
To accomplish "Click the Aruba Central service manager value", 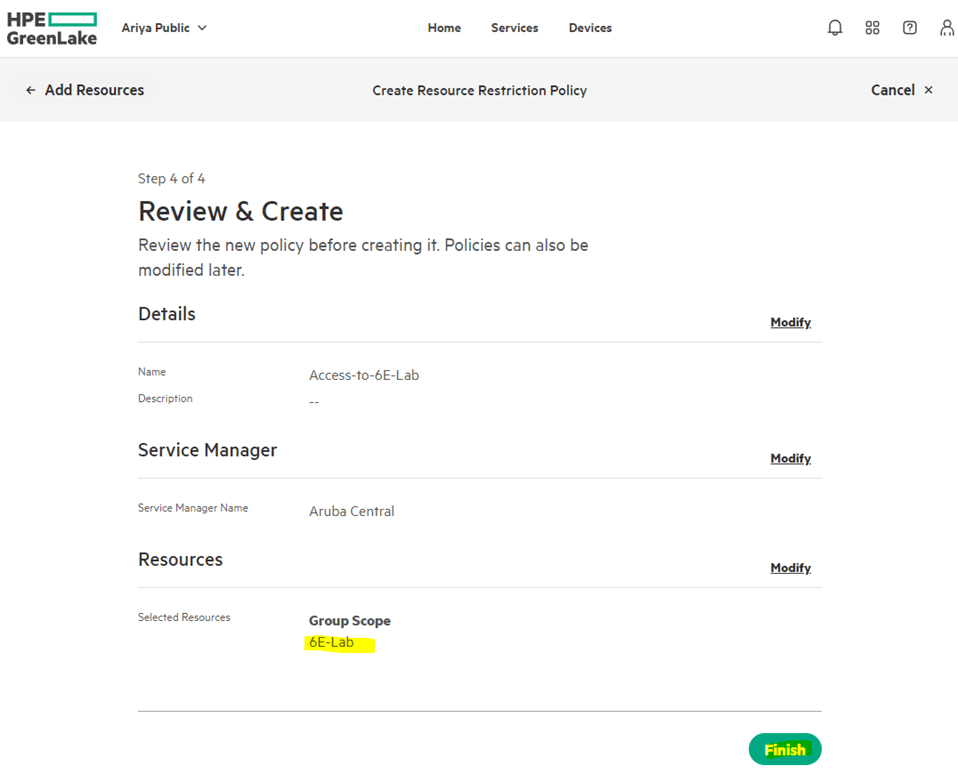I will tap(351, 511).
